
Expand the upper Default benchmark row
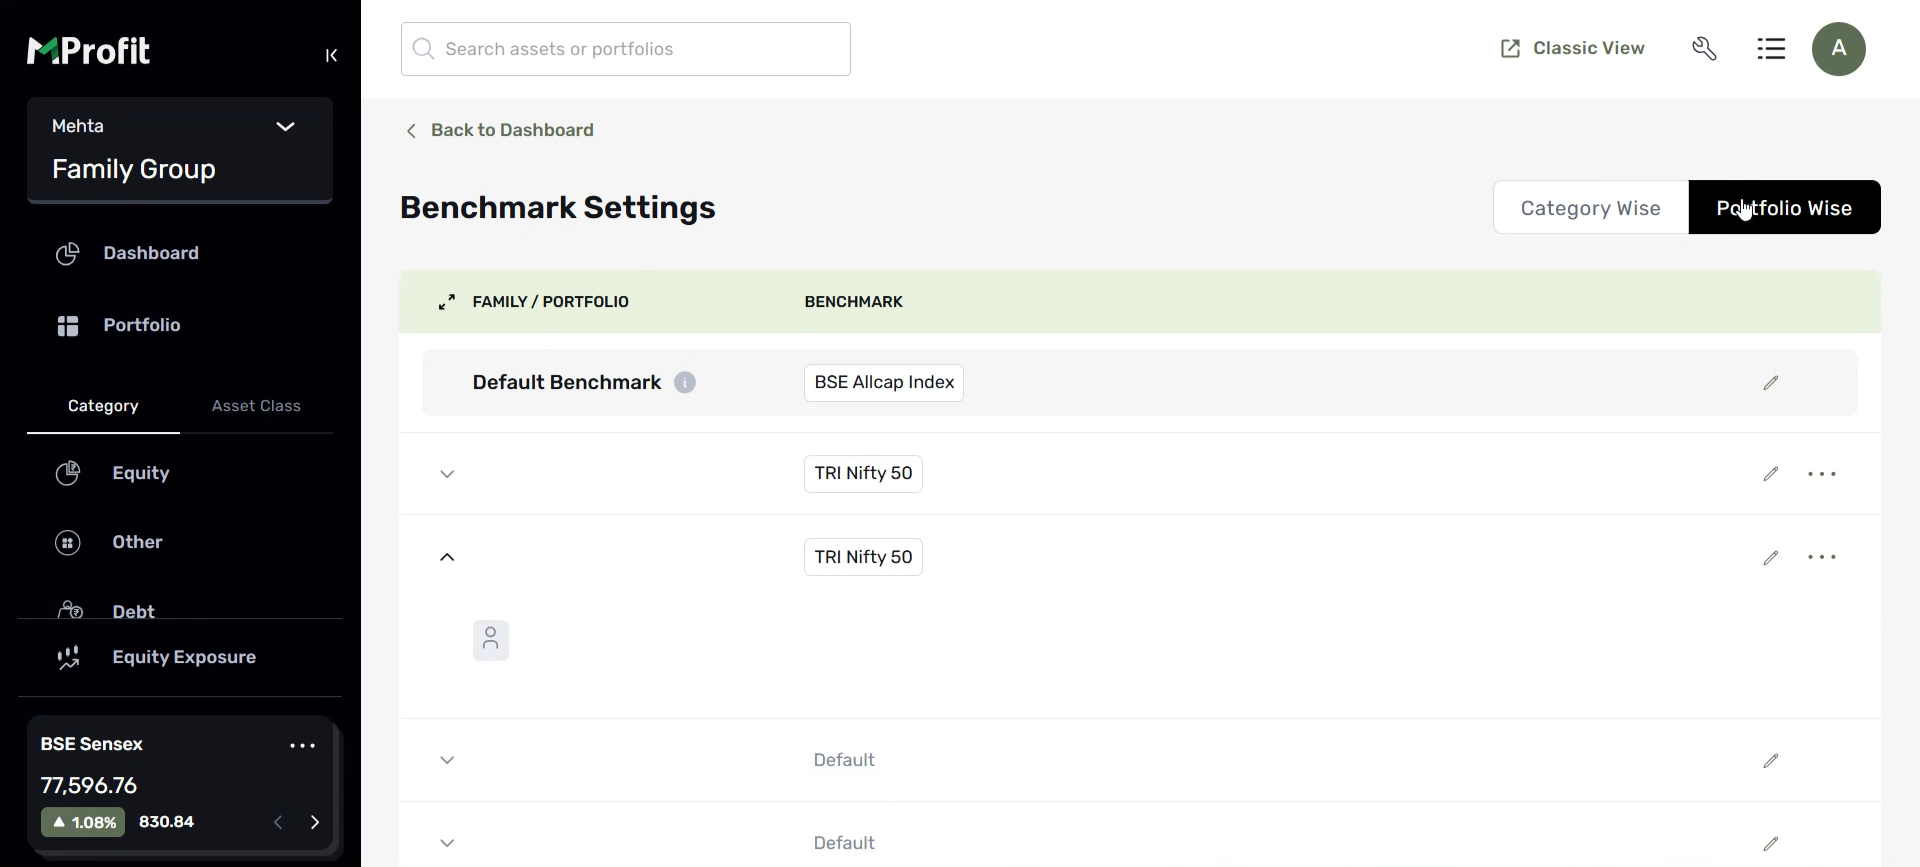pos(447,761)
